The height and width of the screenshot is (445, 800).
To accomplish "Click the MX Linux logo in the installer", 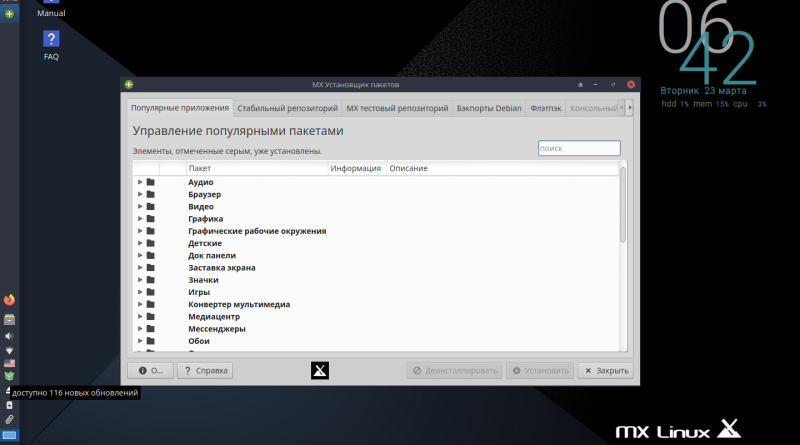I will coord(320,370).
